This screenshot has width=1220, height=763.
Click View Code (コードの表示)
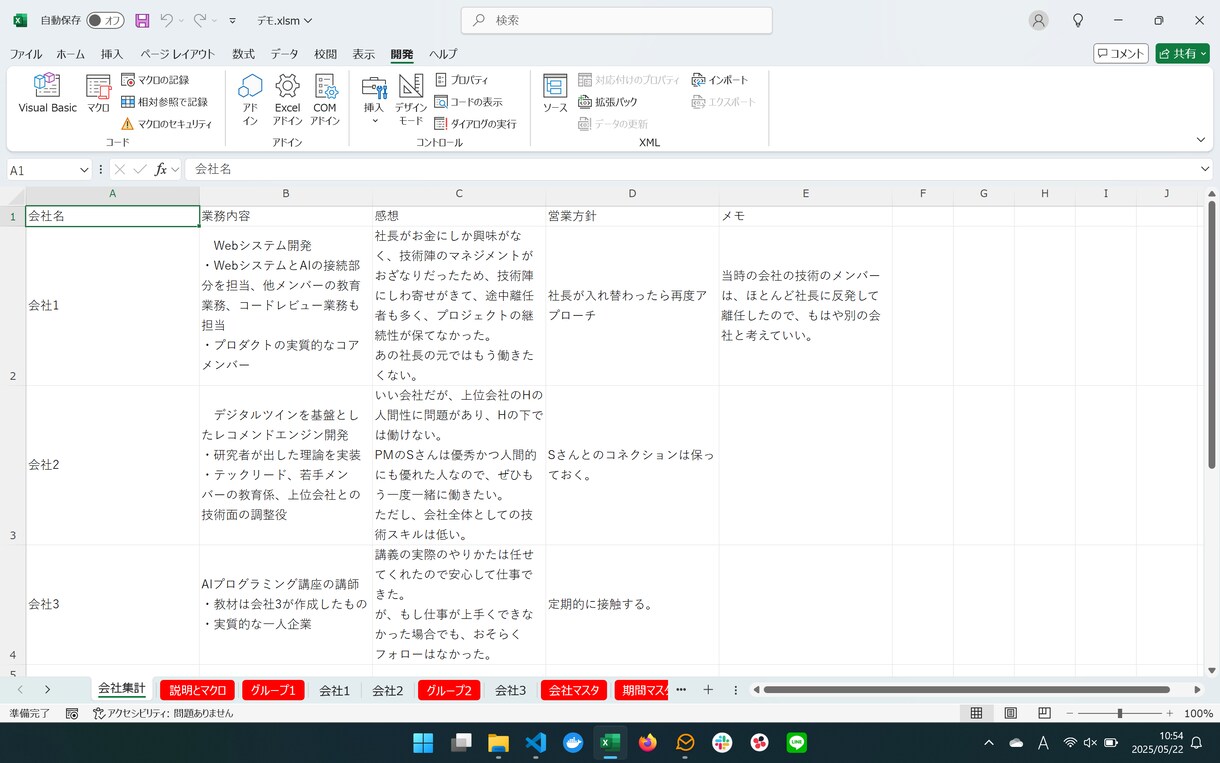pos(468,102)
